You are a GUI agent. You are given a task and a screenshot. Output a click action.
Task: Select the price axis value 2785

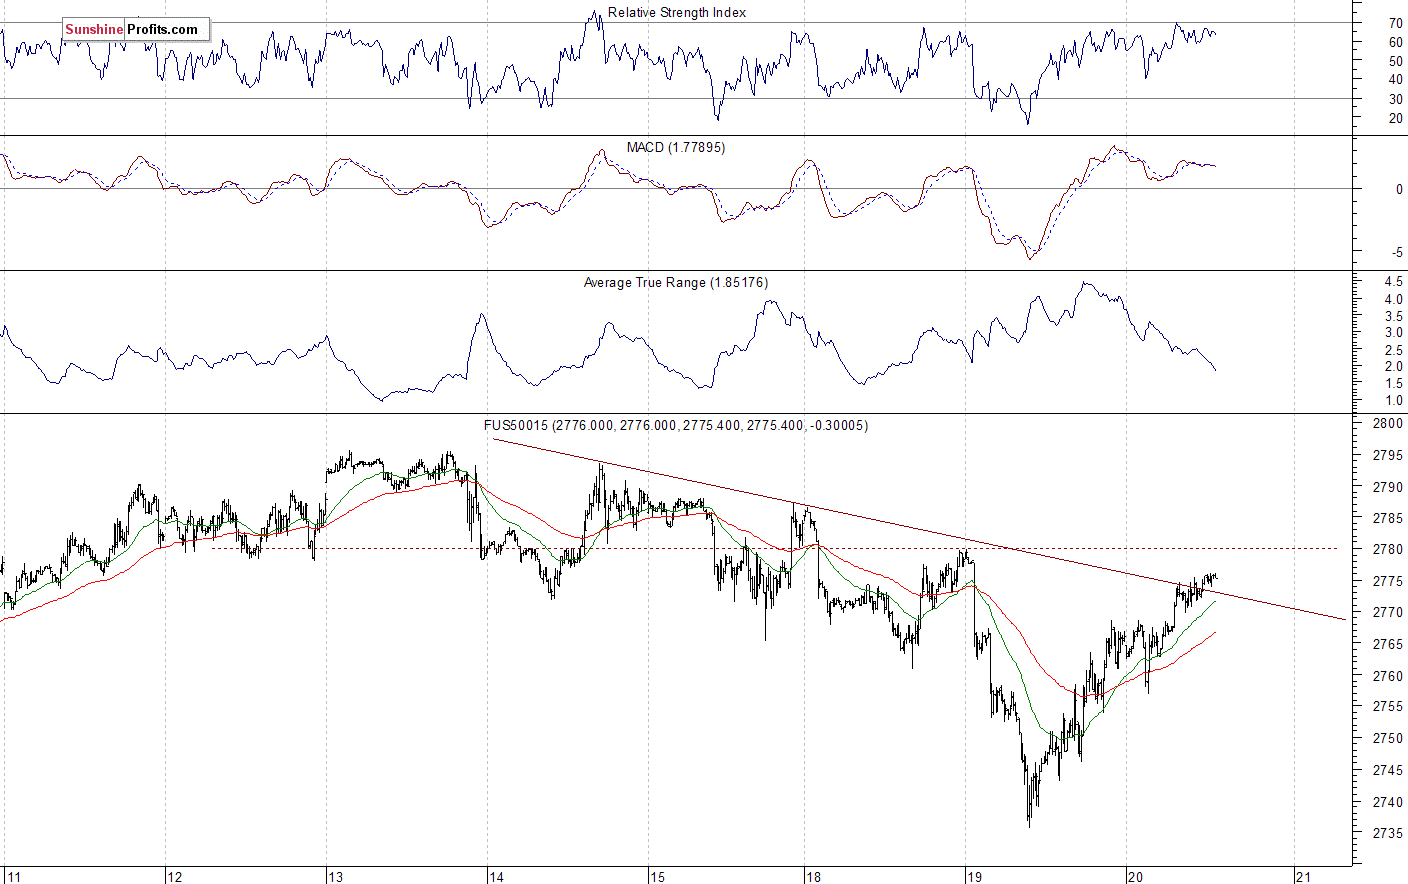coord(1388,519)
